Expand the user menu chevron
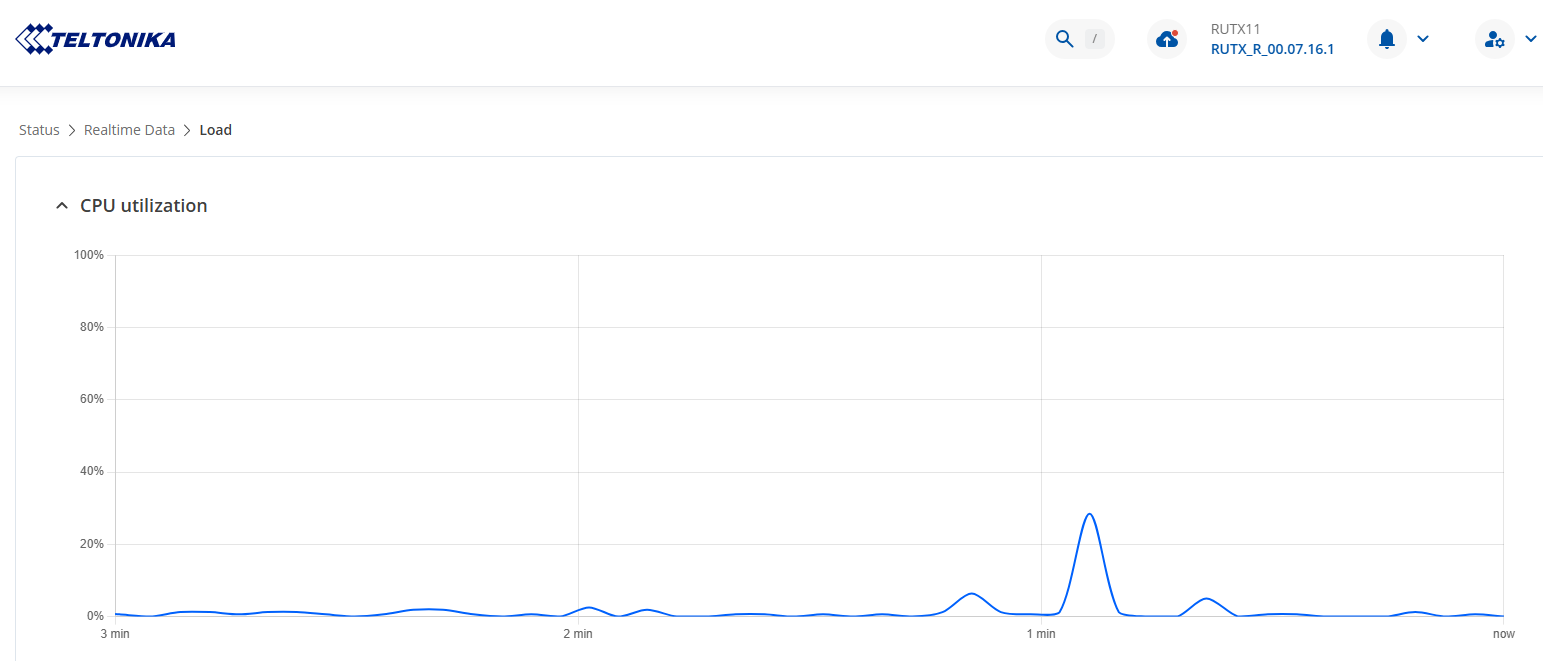1543x661 pixels. [1531, 39]
